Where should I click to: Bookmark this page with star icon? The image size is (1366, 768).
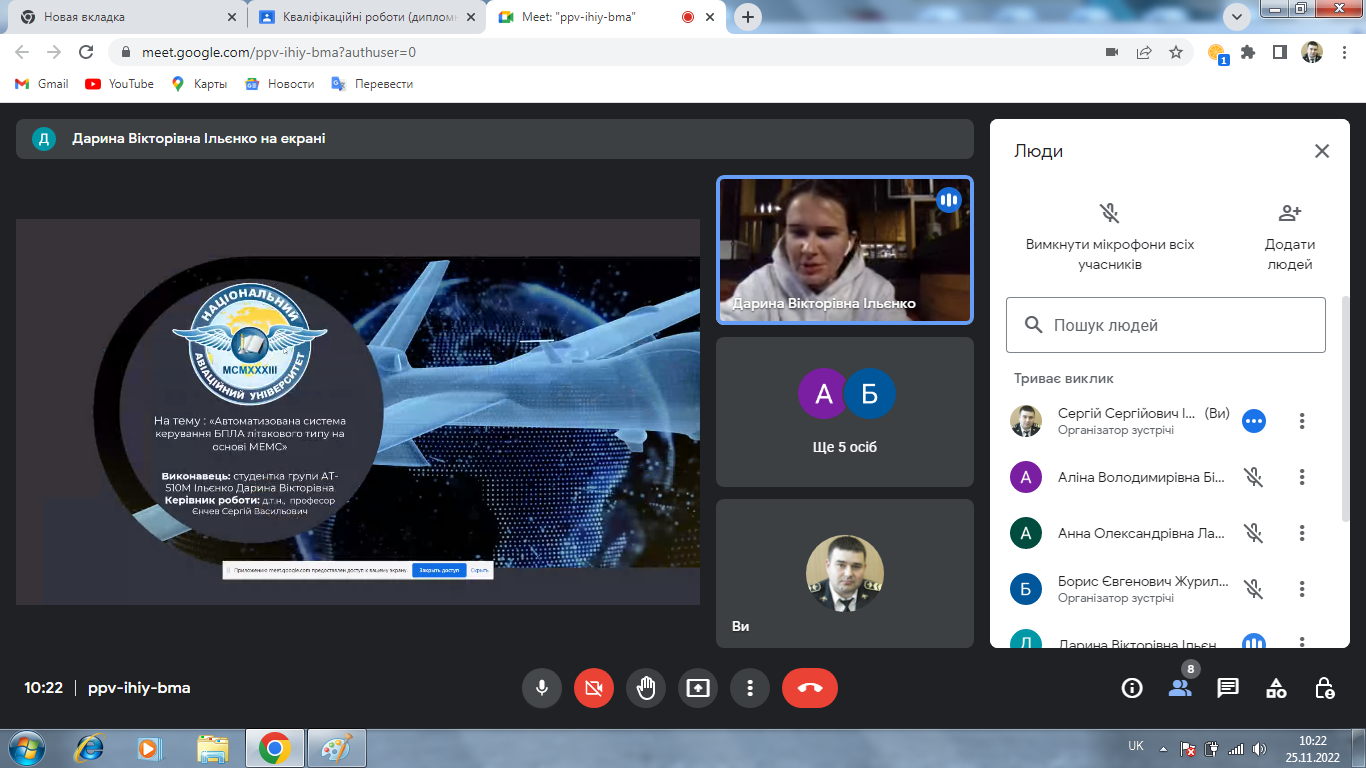(x=1176, y=52)
